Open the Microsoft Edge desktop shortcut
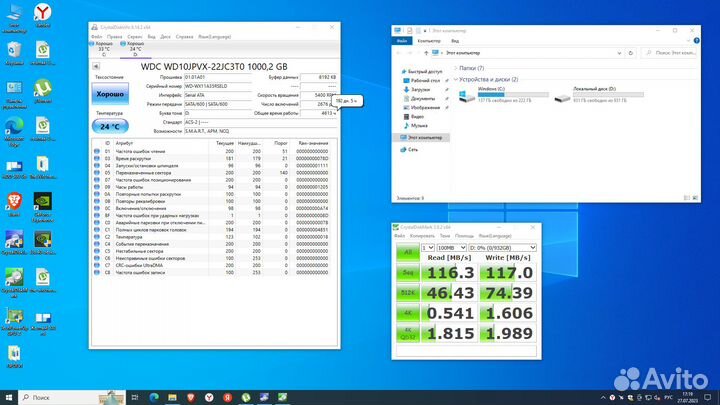This screenshot has width=720, height=405. 14,131
